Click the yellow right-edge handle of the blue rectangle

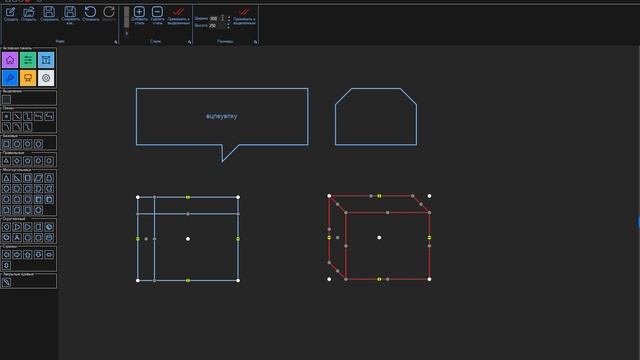point(238,239)
